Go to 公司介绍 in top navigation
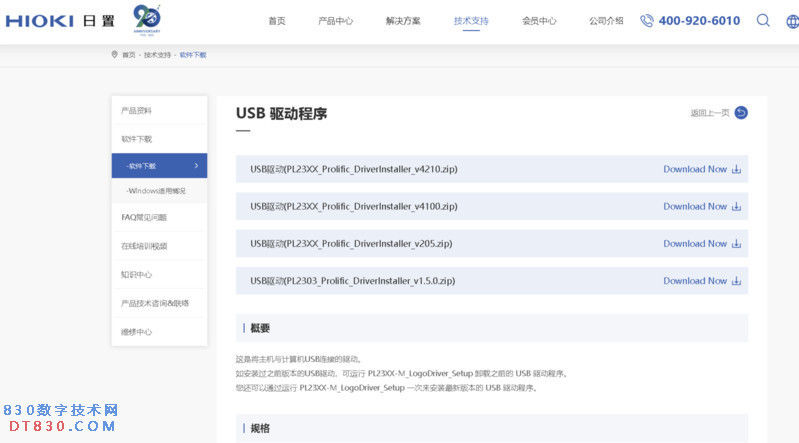The height and width of the screenshot is (443, 799). coord(606,21)
